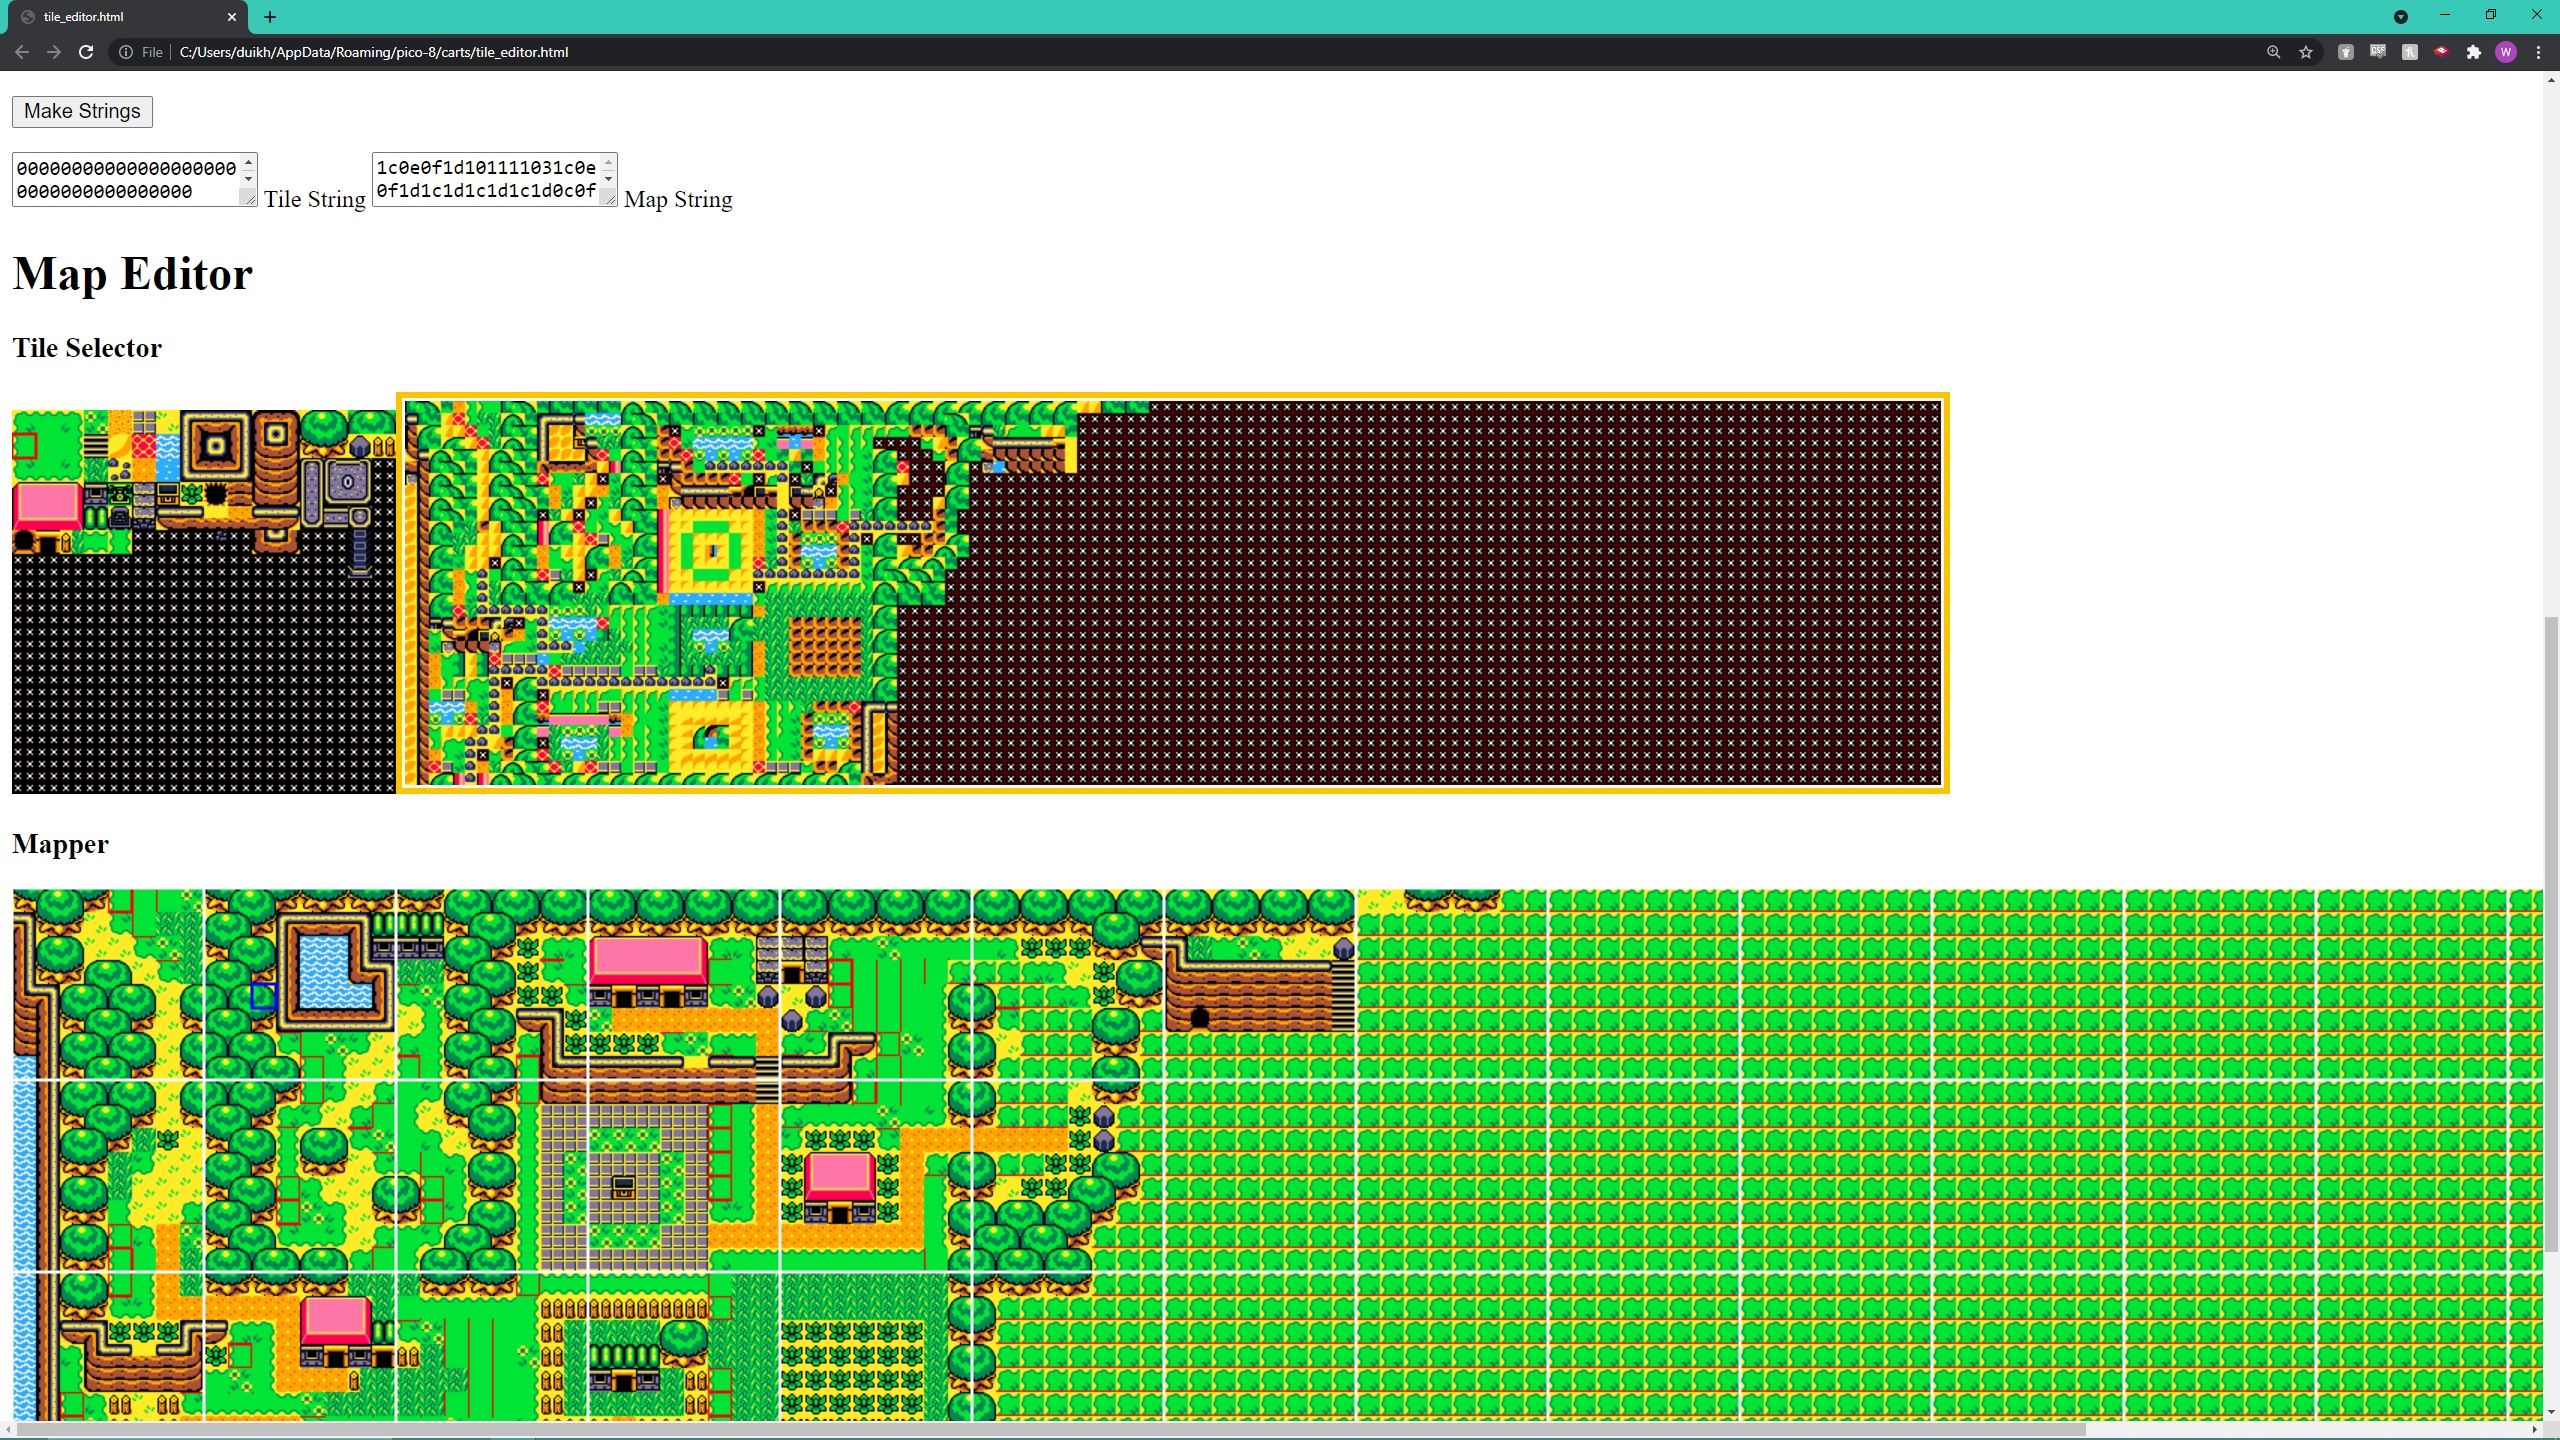
Task: Open the CSS extension icon
Action: [x=2377, y=52]
